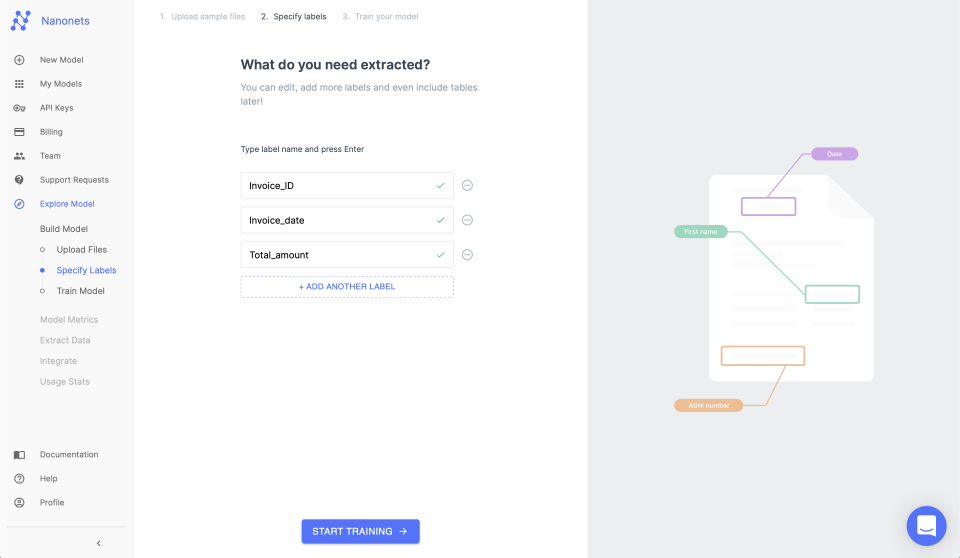This screenshot has height=558, width=960.
Task: Collapse the sidebar with chevron arrow
Action: 99,543
